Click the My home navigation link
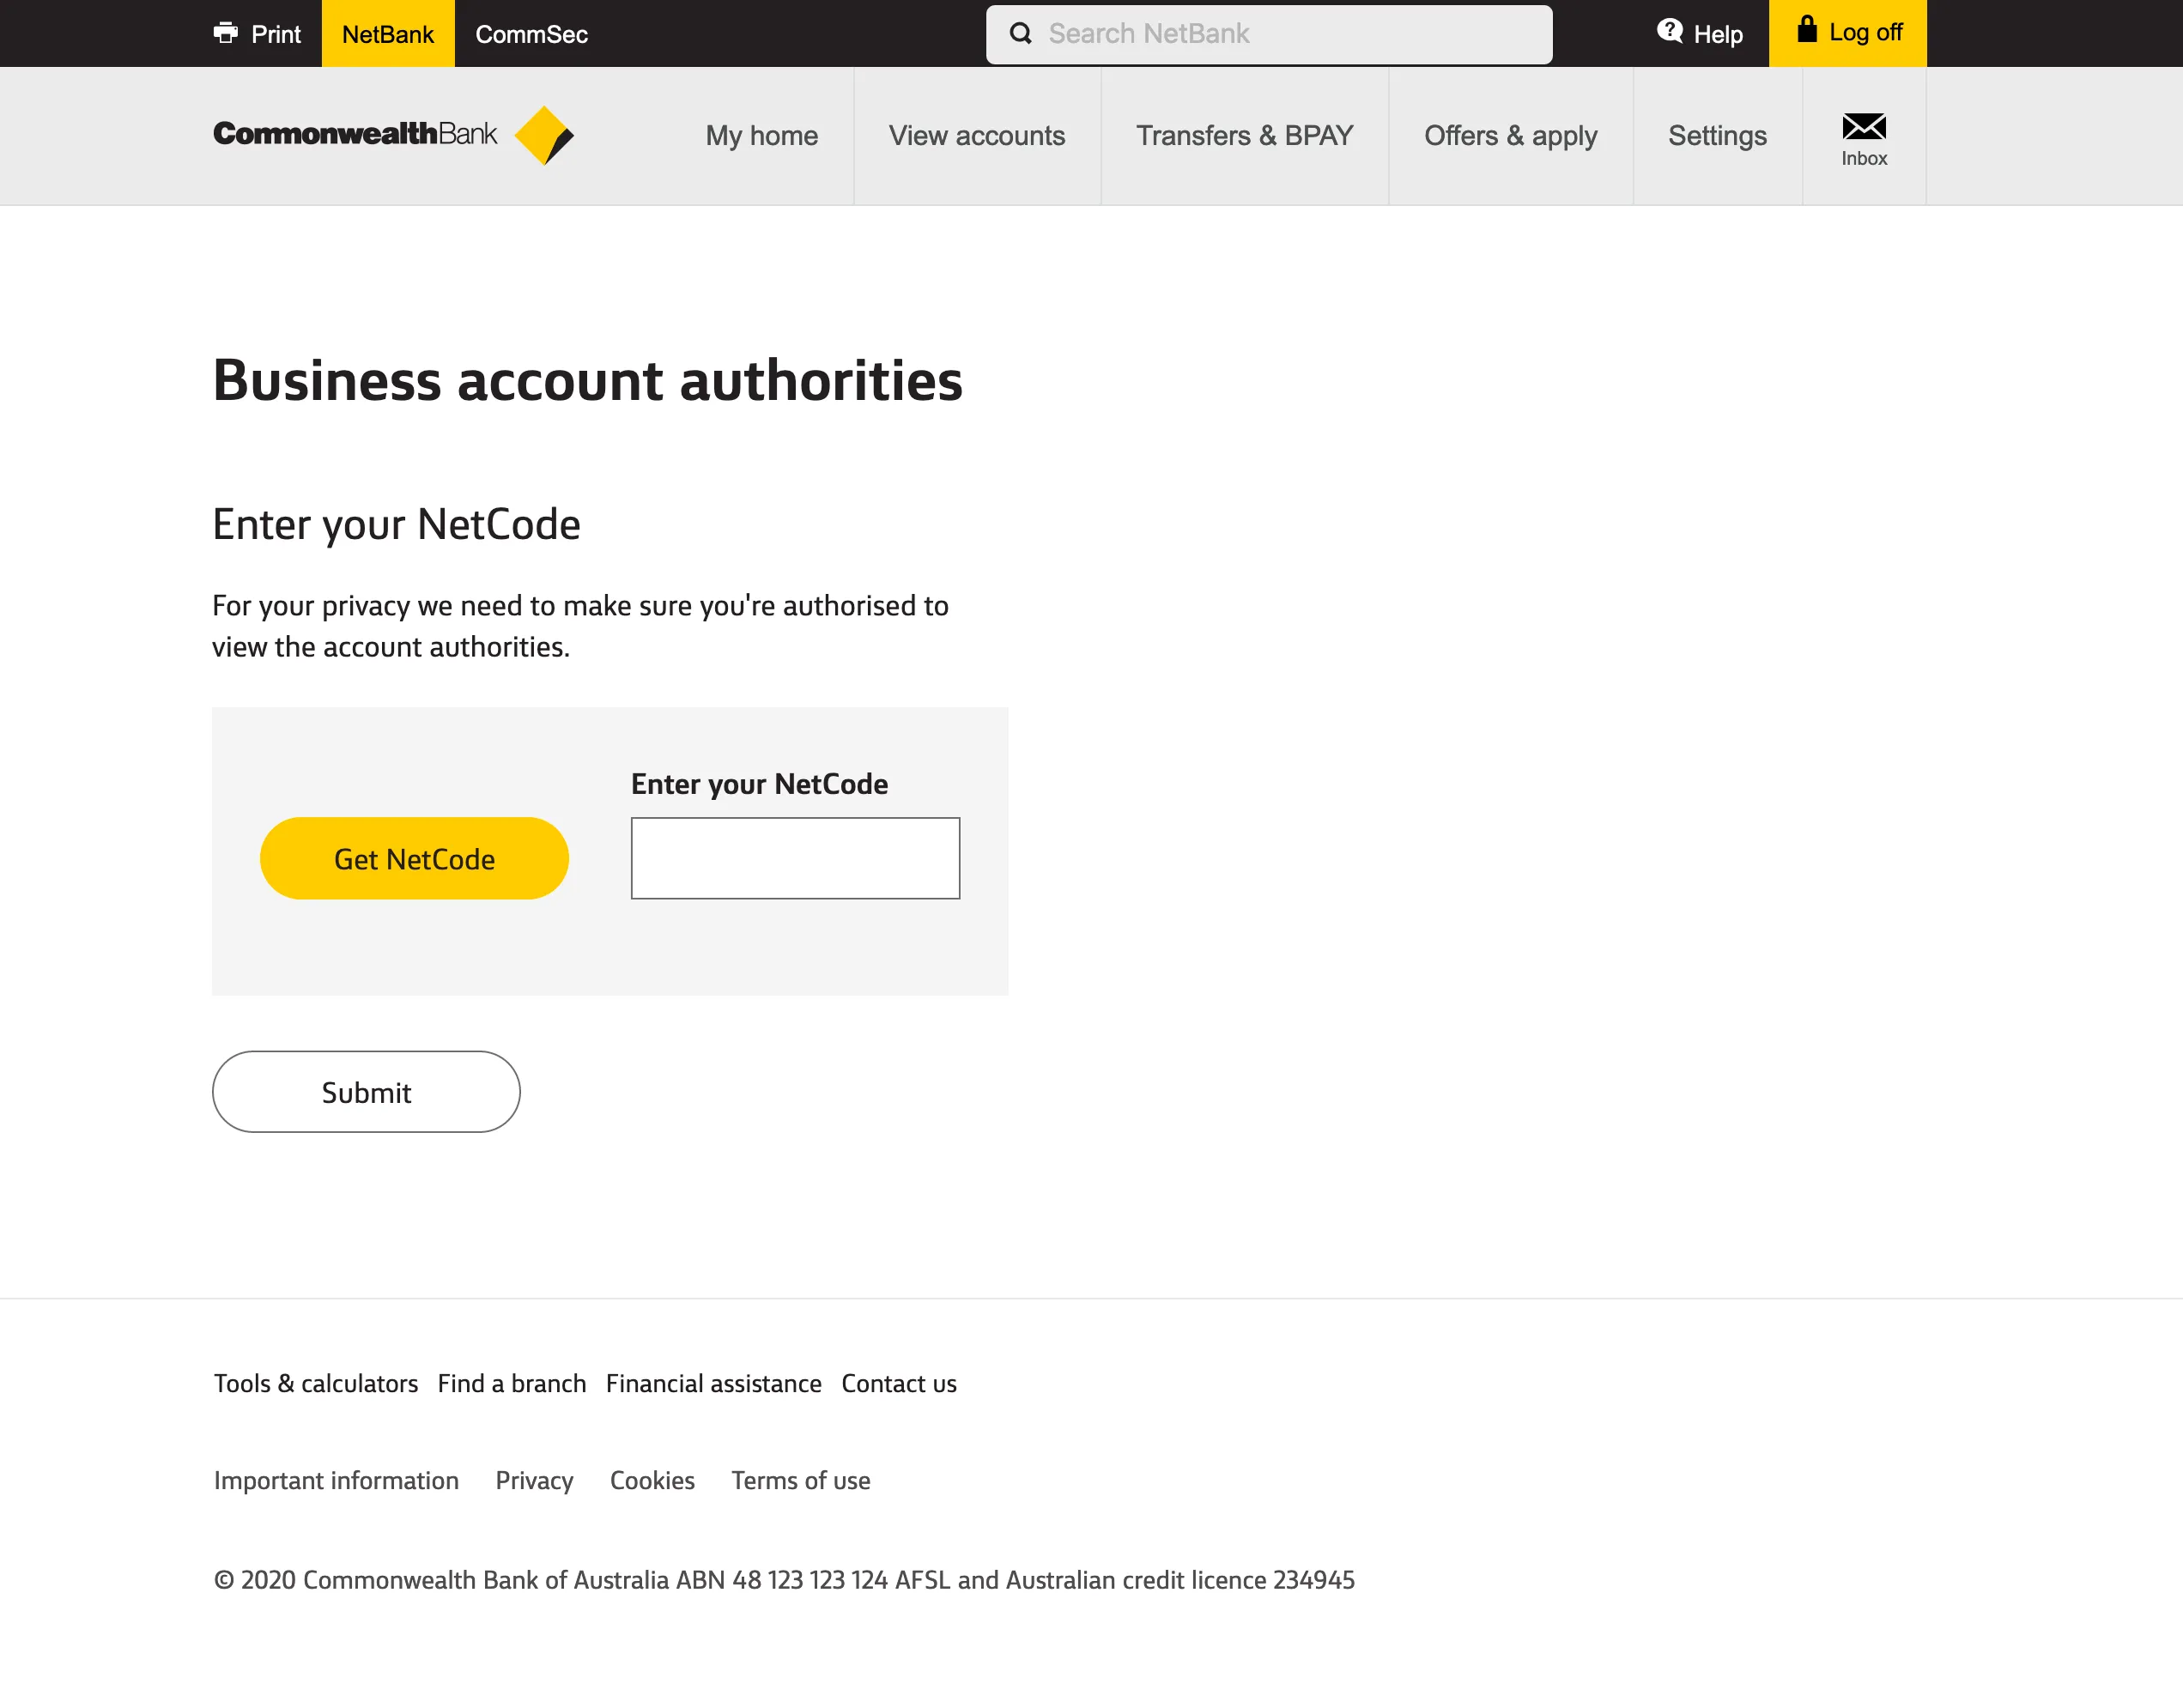Image resolution: width=2183 pixels, height=1708 pixels. 761,136
